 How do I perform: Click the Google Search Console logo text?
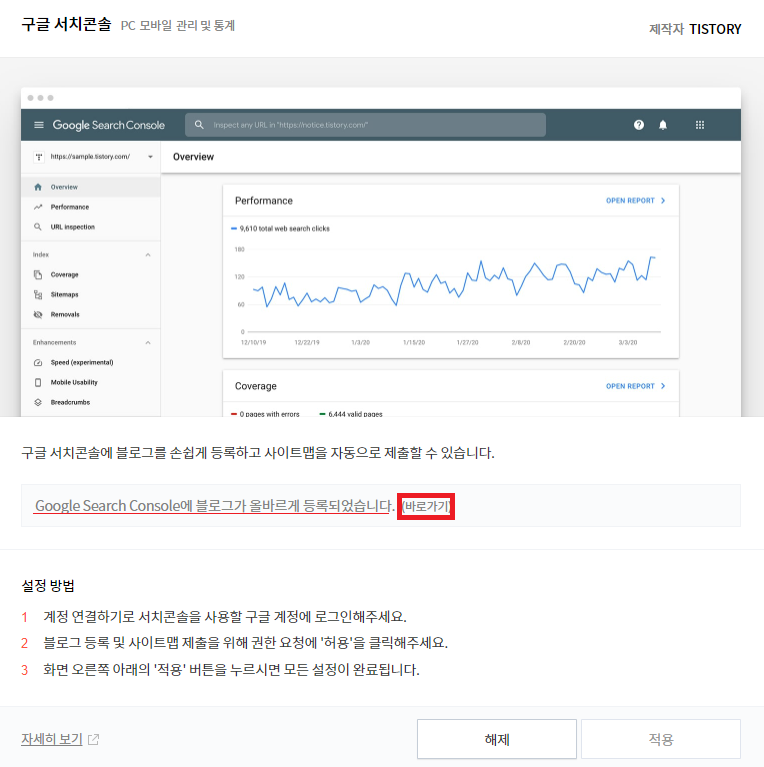[x=109, y=125]
